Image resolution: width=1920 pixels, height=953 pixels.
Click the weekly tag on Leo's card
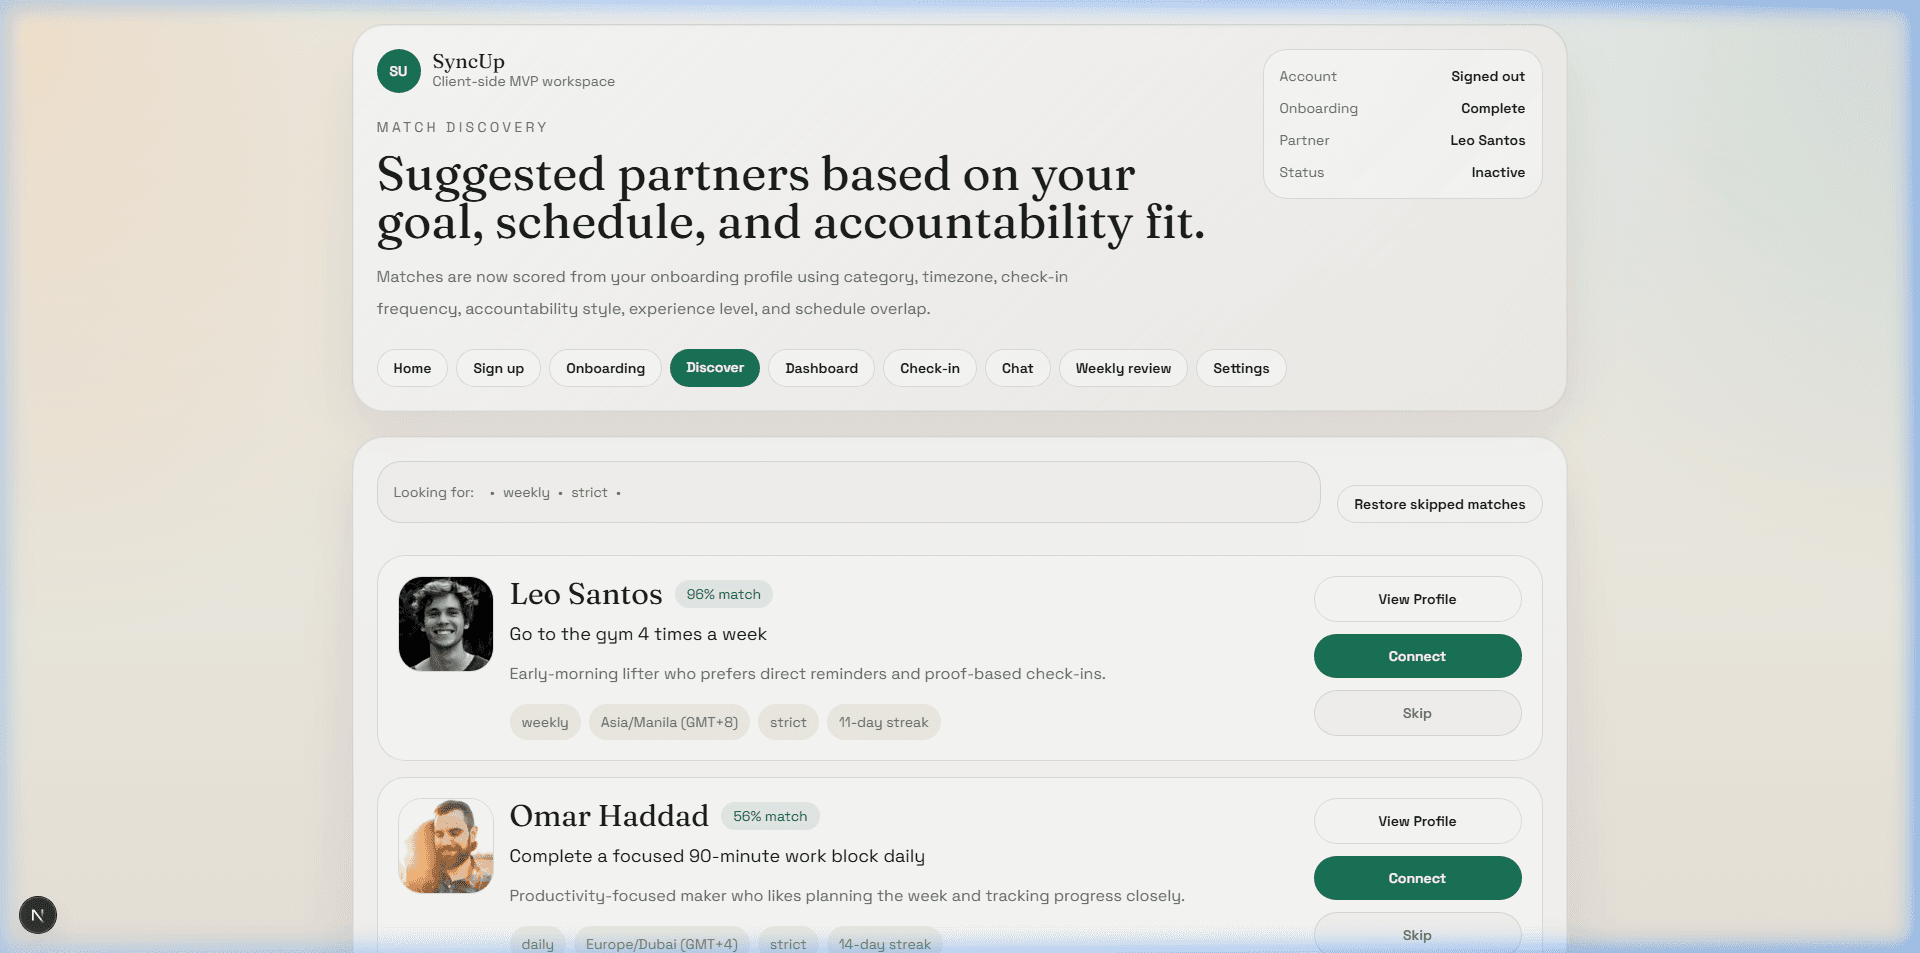[x=544, y=722]
